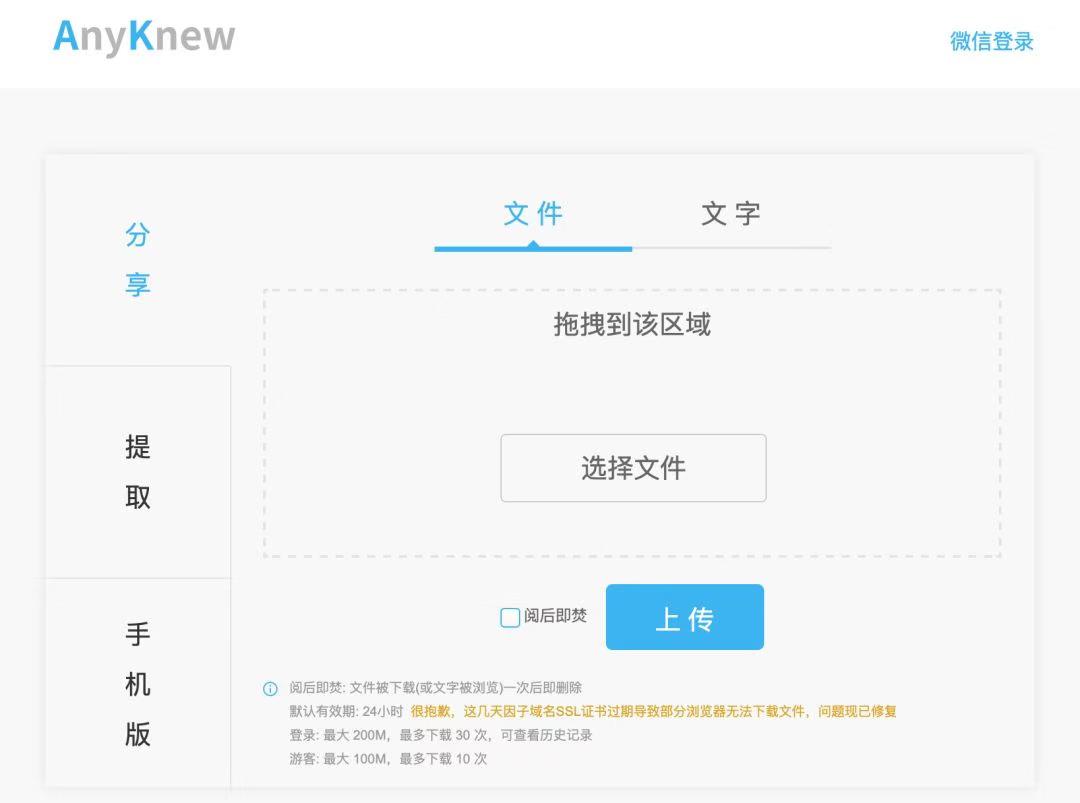Open WeChat login (微信登录)

(992, 42)
